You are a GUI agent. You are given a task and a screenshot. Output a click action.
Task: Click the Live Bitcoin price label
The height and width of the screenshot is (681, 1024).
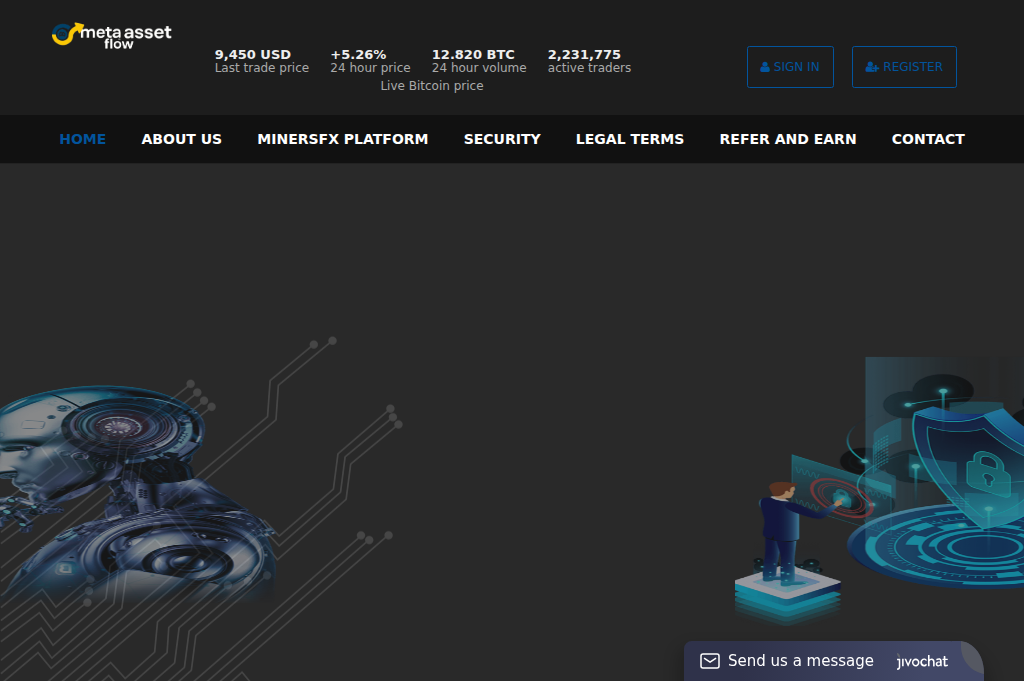(432, 86)
